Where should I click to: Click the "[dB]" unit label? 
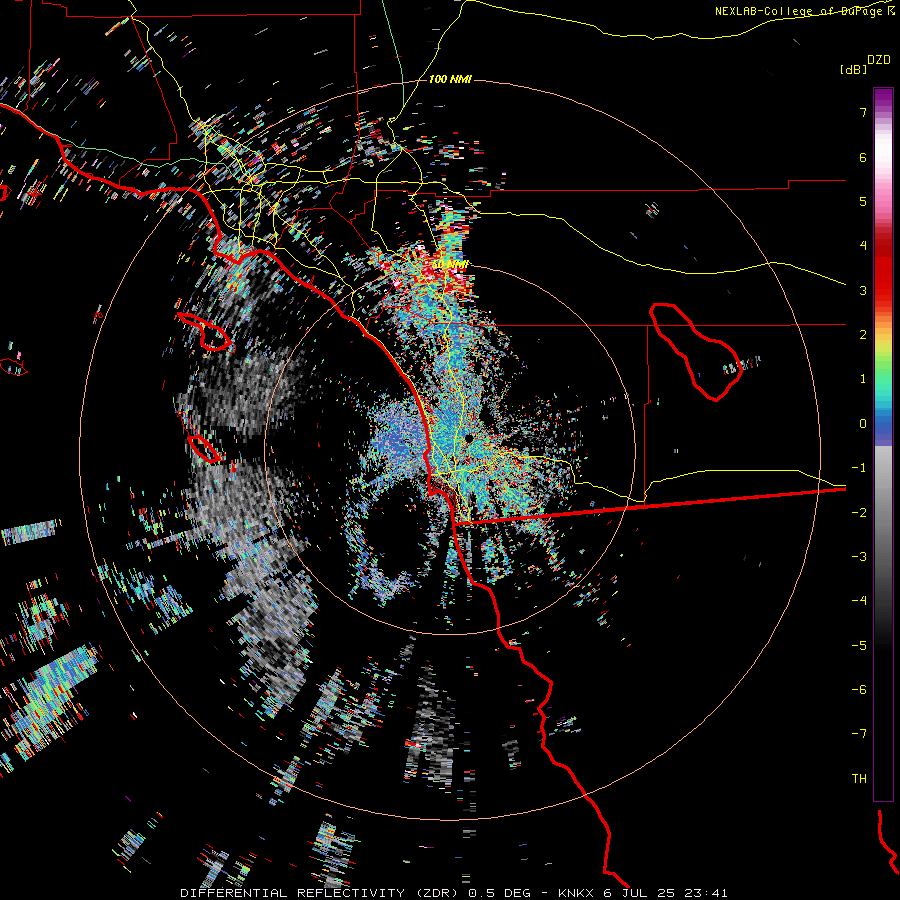tap(853, 70)
